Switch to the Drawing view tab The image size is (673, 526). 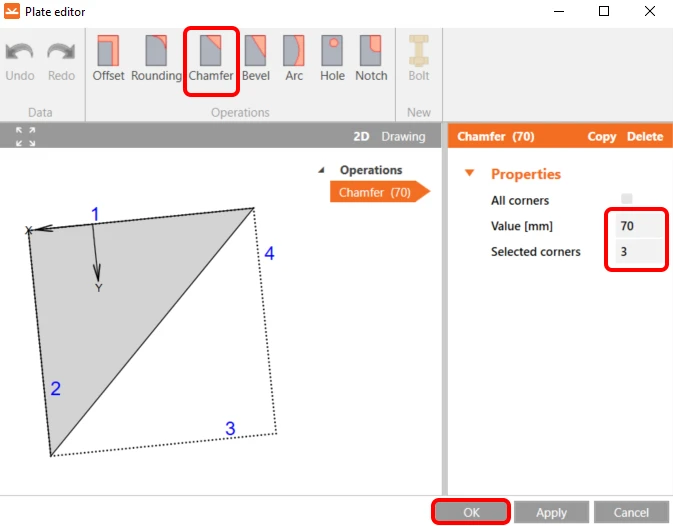(403, 136)
